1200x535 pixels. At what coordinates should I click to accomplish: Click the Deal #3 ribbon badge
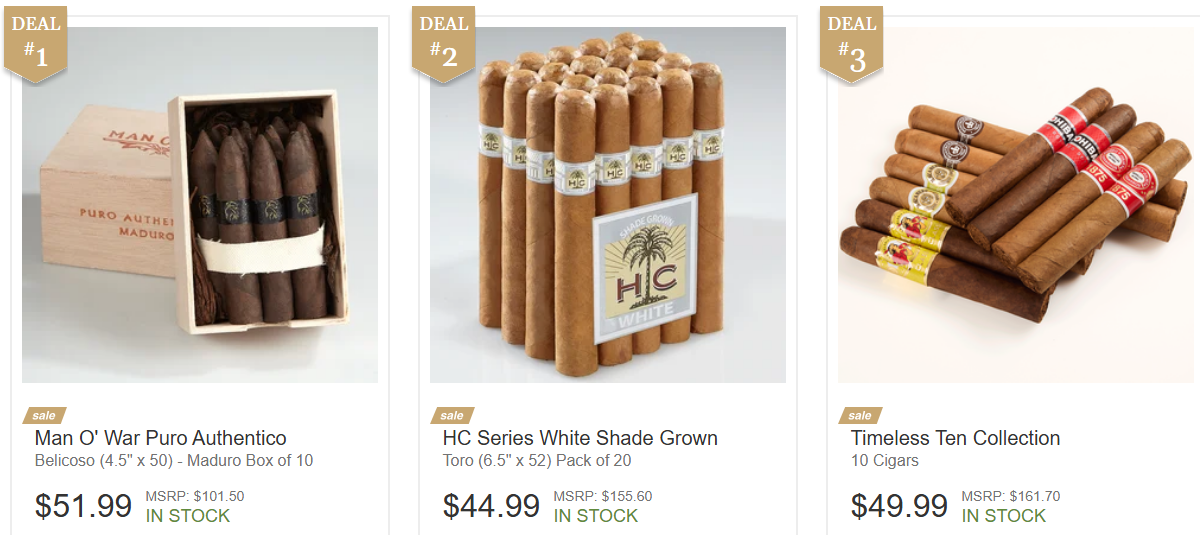click(851, 40)
